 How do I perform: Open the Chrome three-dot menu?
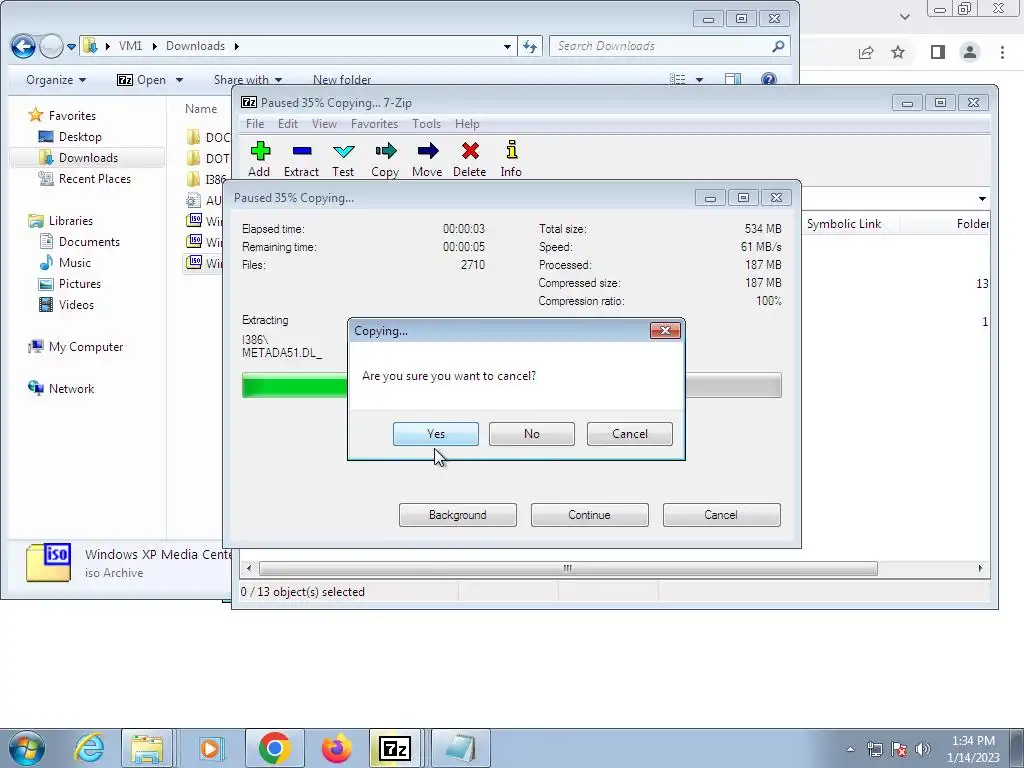[1002, 52]
